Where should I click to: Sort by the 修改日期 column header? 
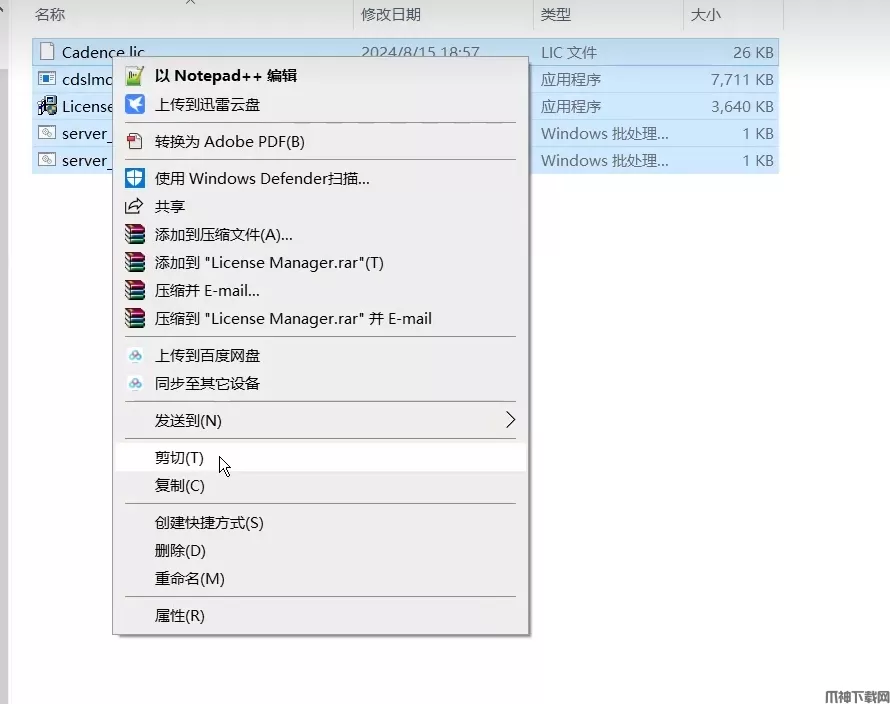tap(391, 14)
